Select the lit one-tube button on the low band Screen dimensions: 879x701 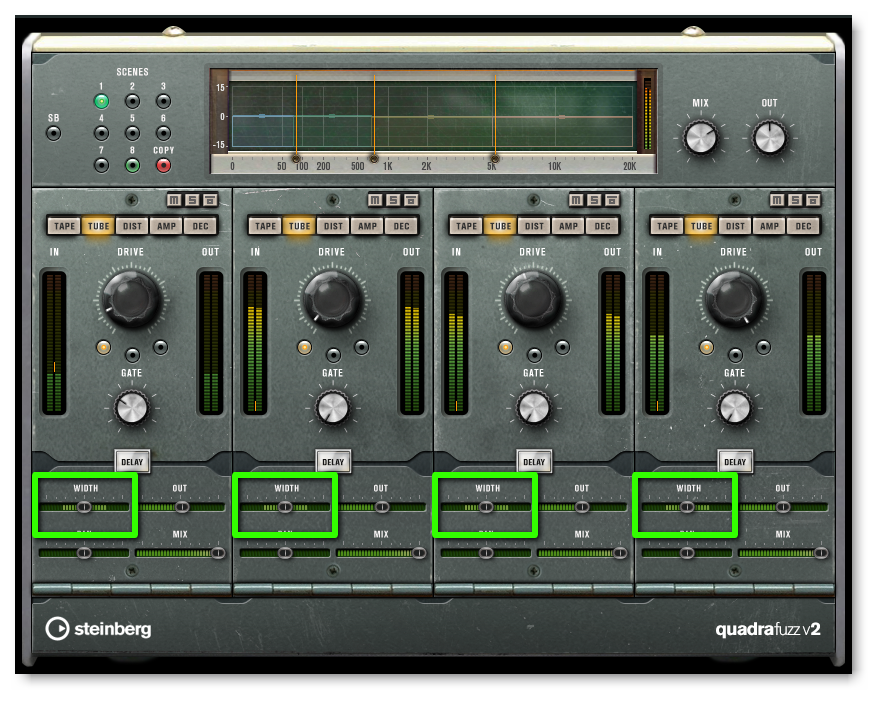click(x=103, y=348)
